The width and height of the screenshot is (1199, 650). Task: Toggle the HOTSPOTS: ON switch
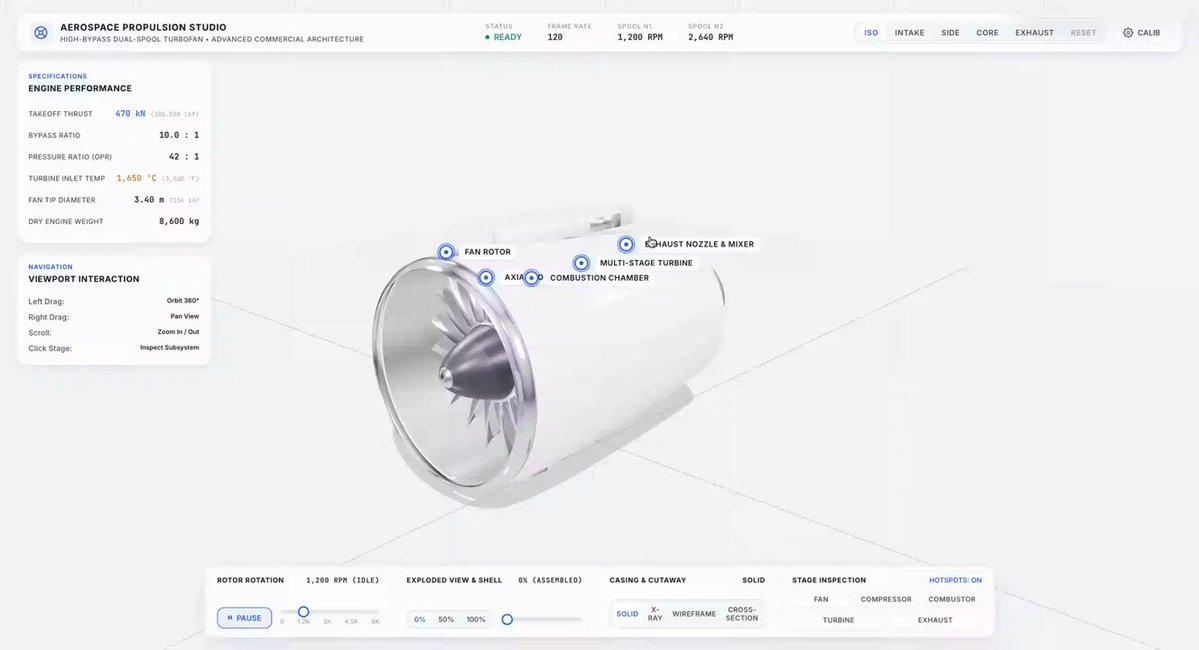tap(955, 580)
